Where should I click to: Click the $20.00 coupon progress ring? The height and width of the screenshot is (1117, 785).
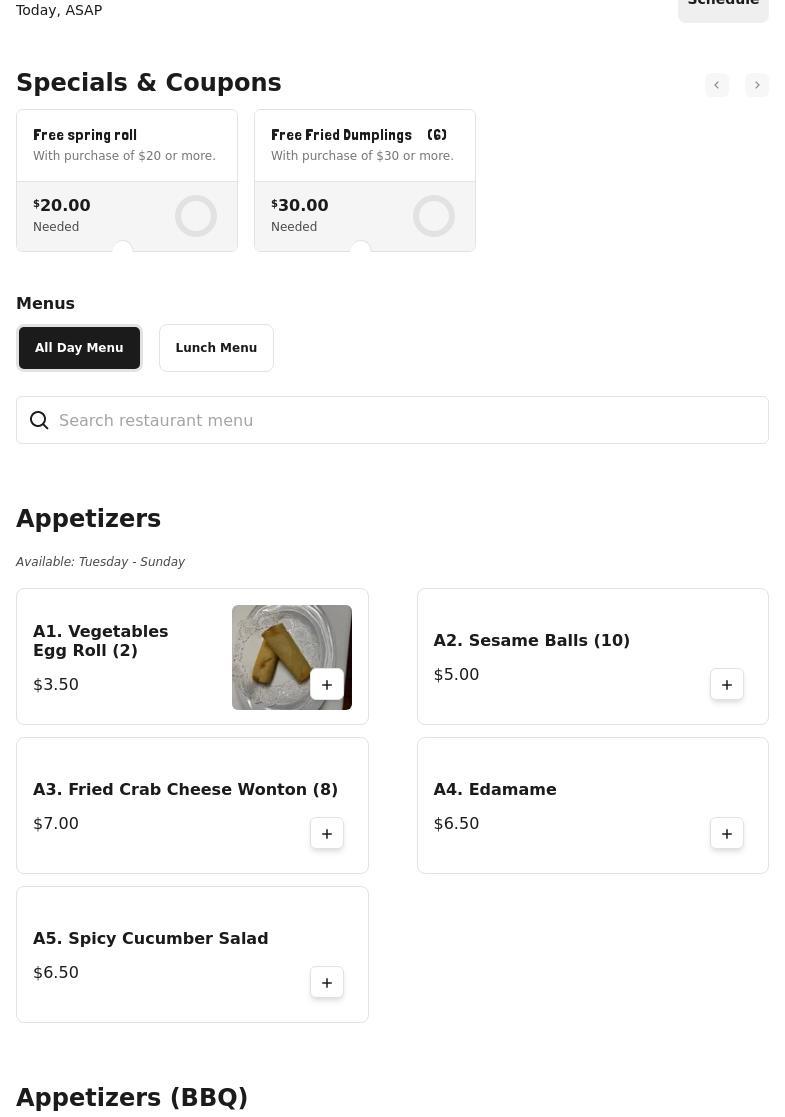click(196, 216)
